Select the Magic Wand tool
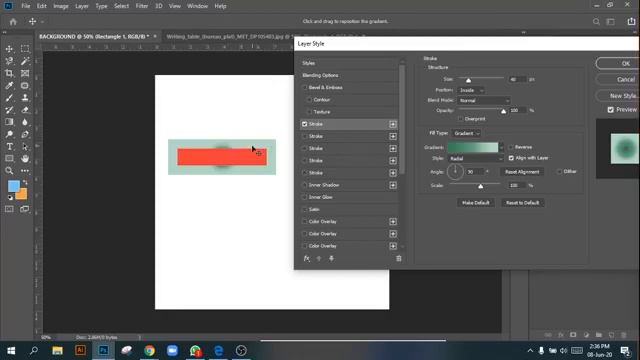640x360 pixels. (25, 61)
